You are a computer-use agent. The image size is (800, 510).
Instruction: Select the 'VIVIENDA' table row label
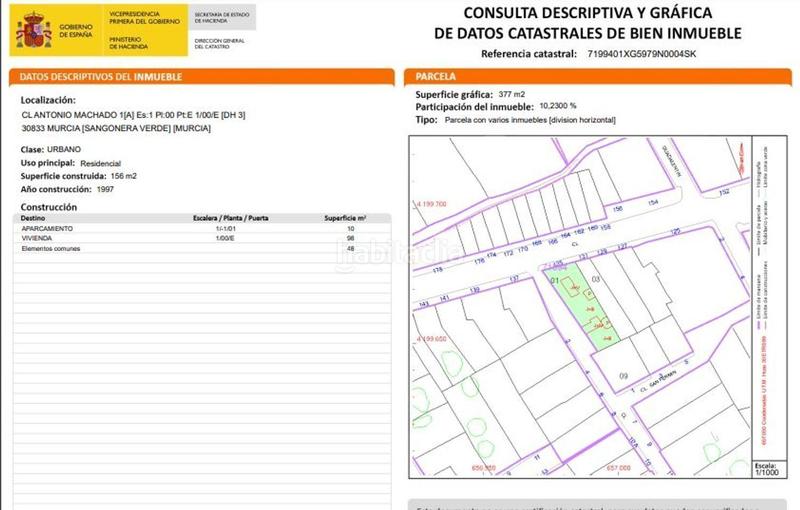[x=36, y=238]
